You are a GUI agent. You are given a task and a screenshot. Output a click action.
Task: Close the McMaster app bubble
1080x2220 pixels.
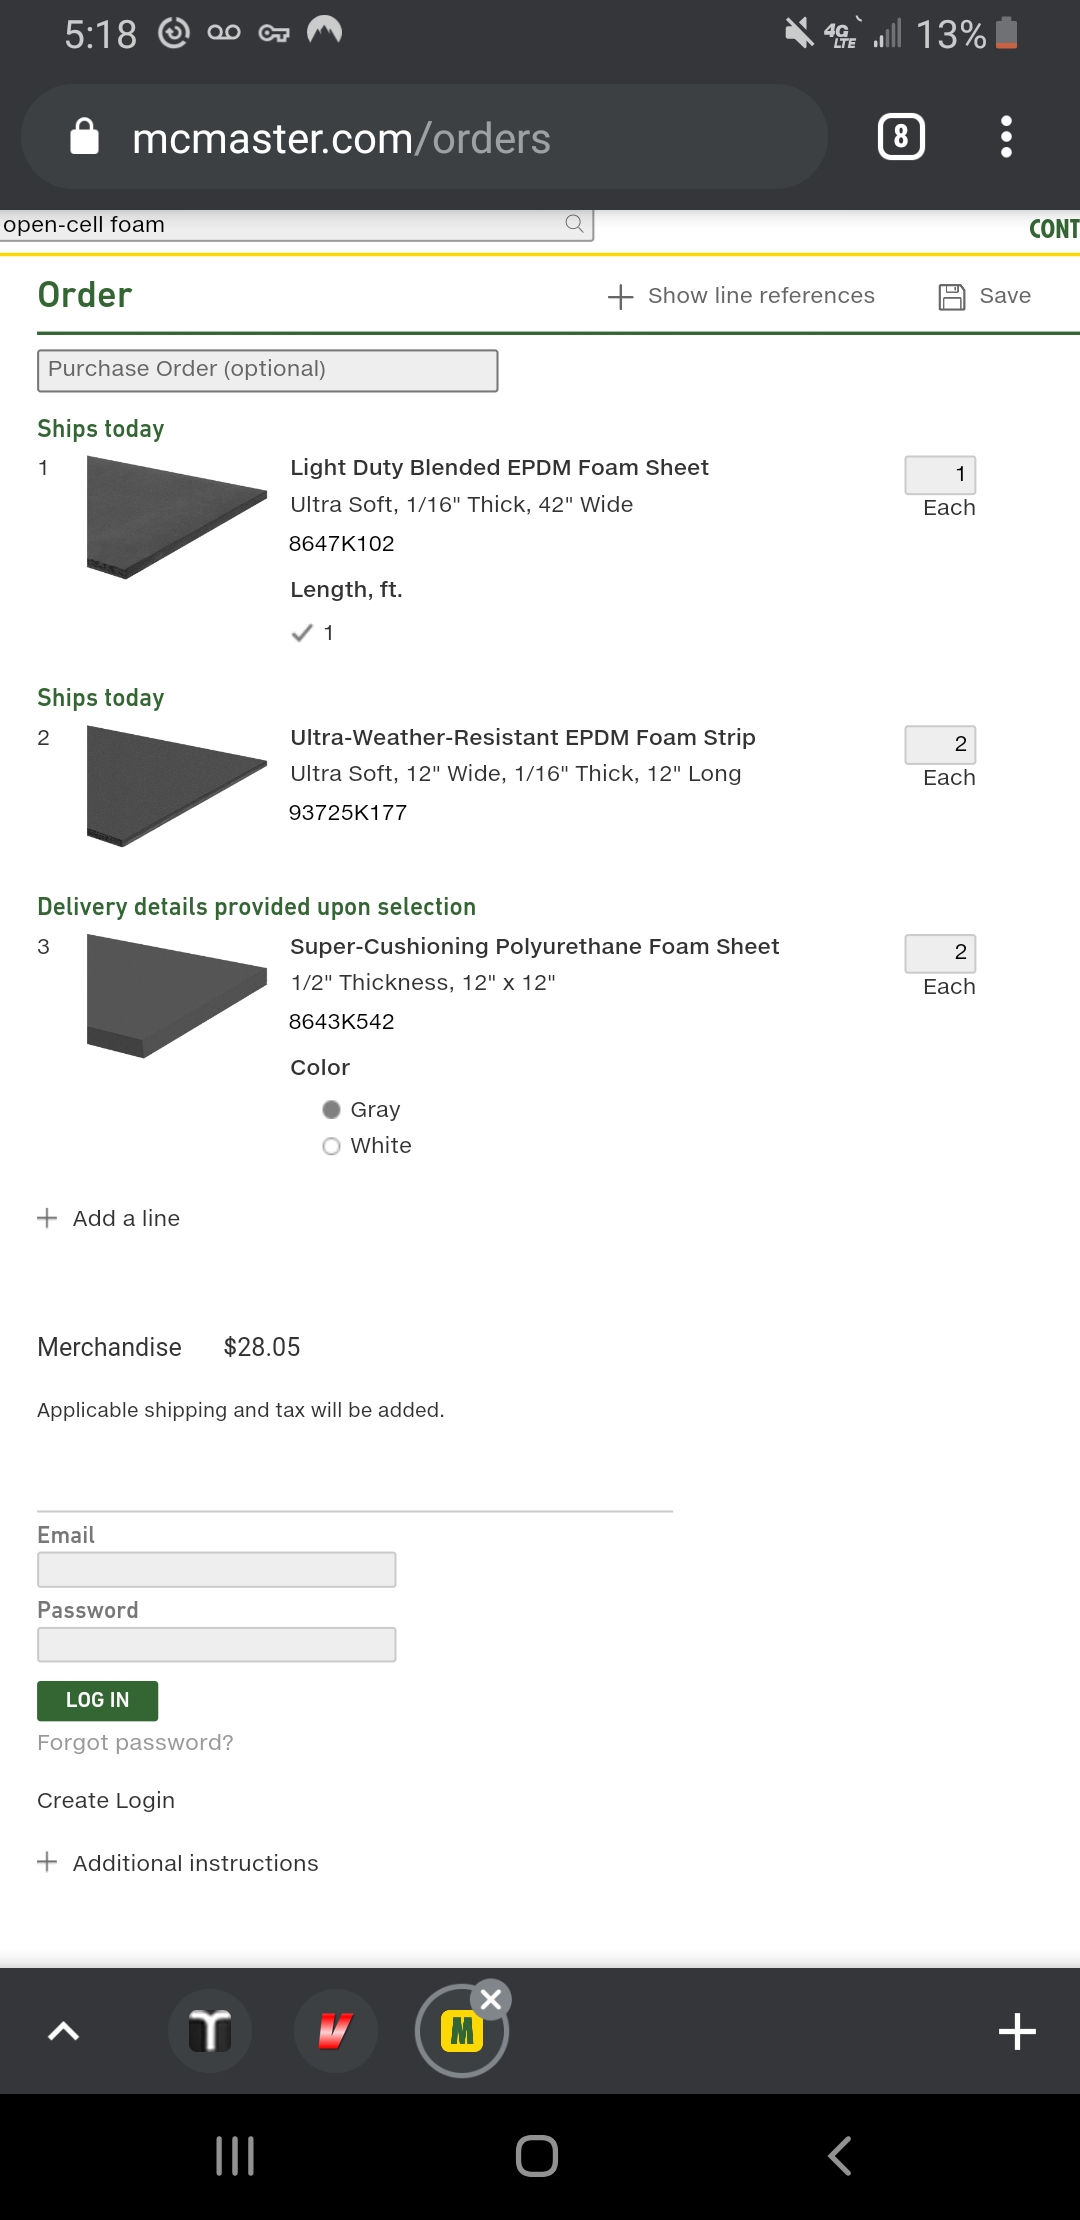click(491, 1999)
